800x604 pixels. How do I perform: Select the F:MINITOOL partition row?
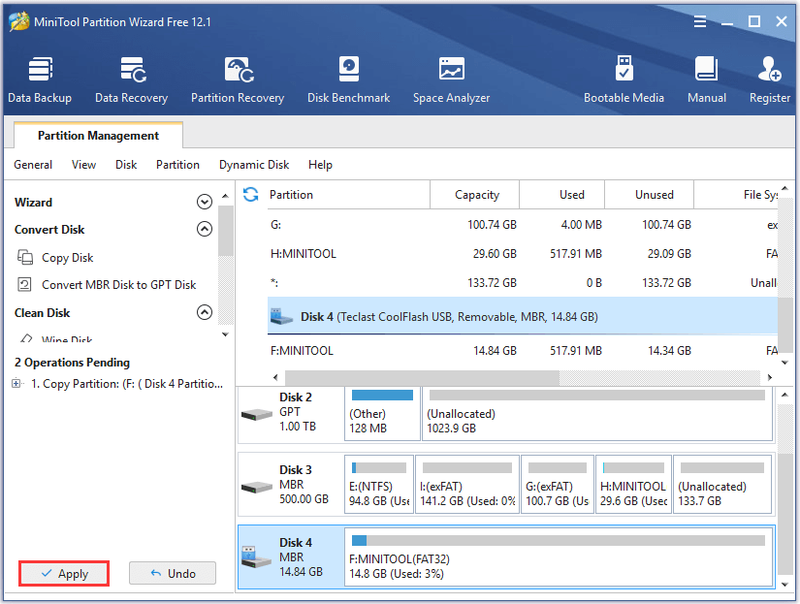[522, 350]
